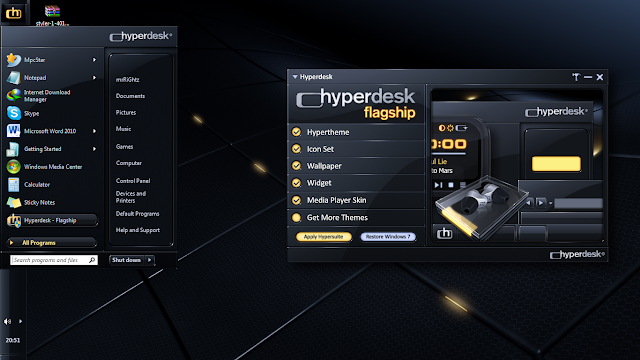Image resolution: width=640 pixels, height=360 pixels.
Task: Open Documents from start menu
Action: tap(130, 96)
